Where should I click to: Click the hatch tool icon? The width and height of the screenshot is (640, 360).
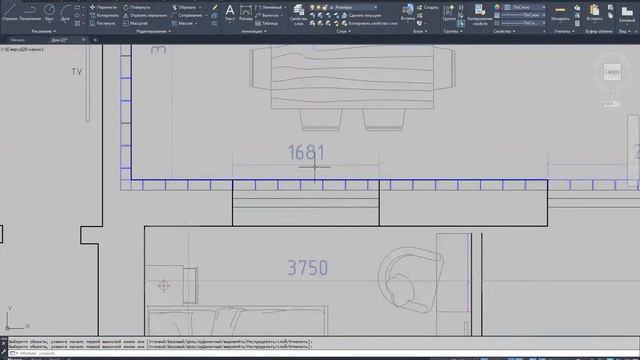[78, 23]
